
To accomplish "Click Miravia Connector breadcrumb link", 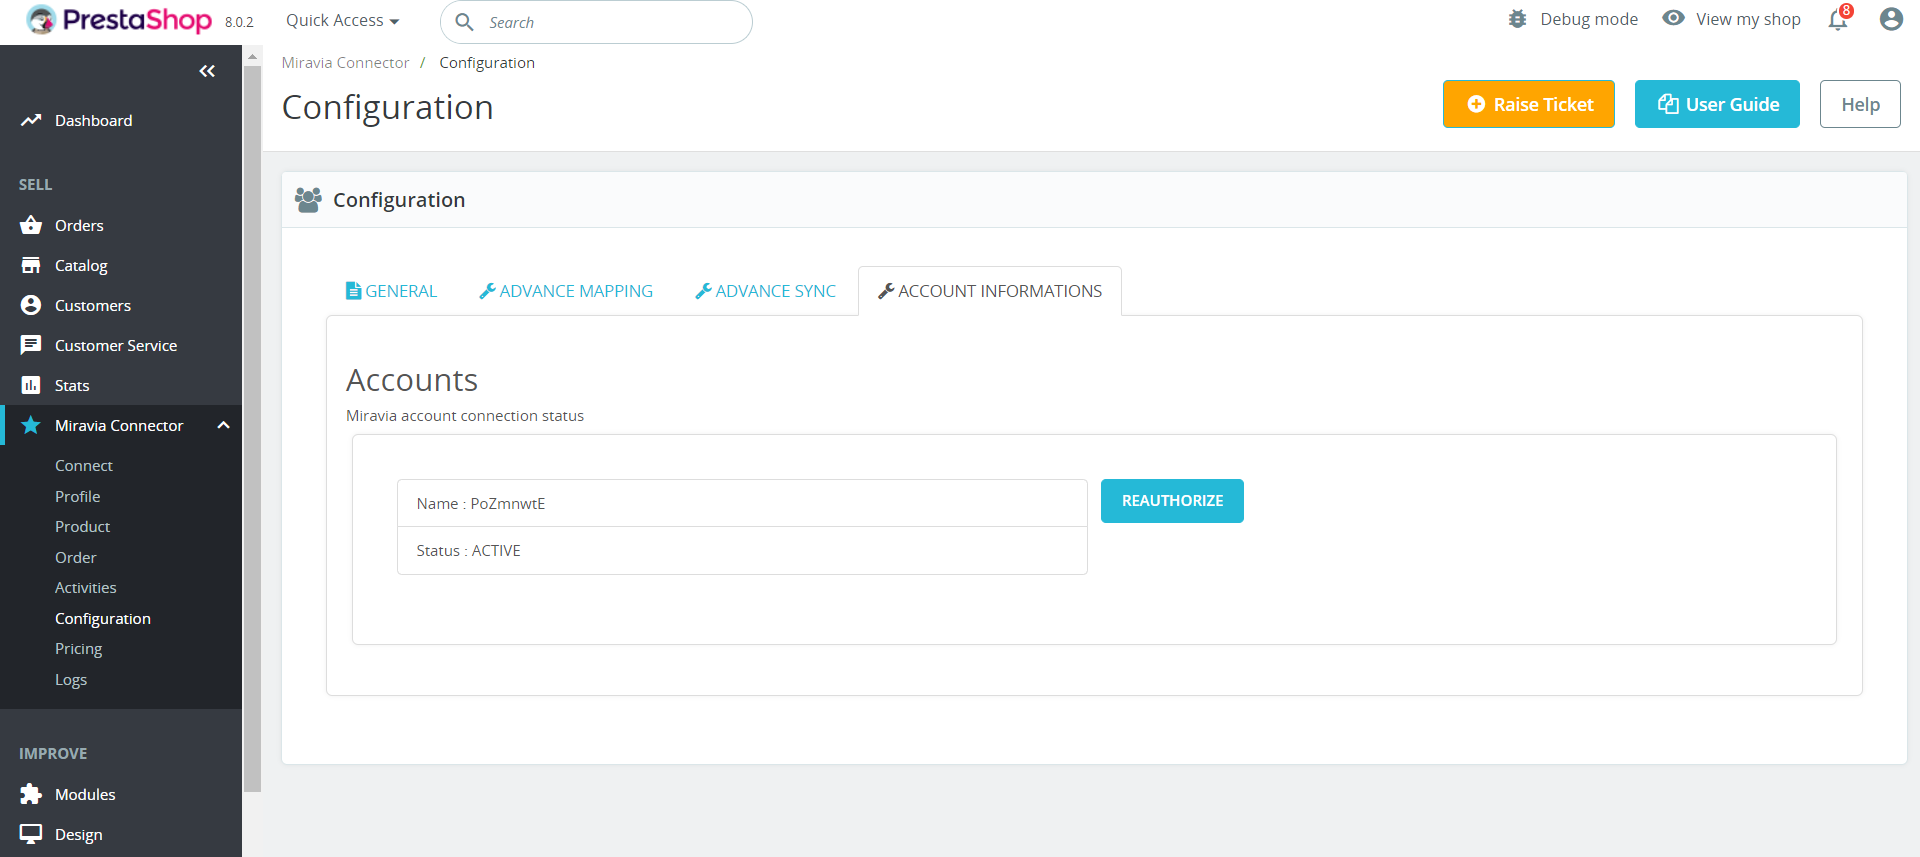I will pos(345,63).
